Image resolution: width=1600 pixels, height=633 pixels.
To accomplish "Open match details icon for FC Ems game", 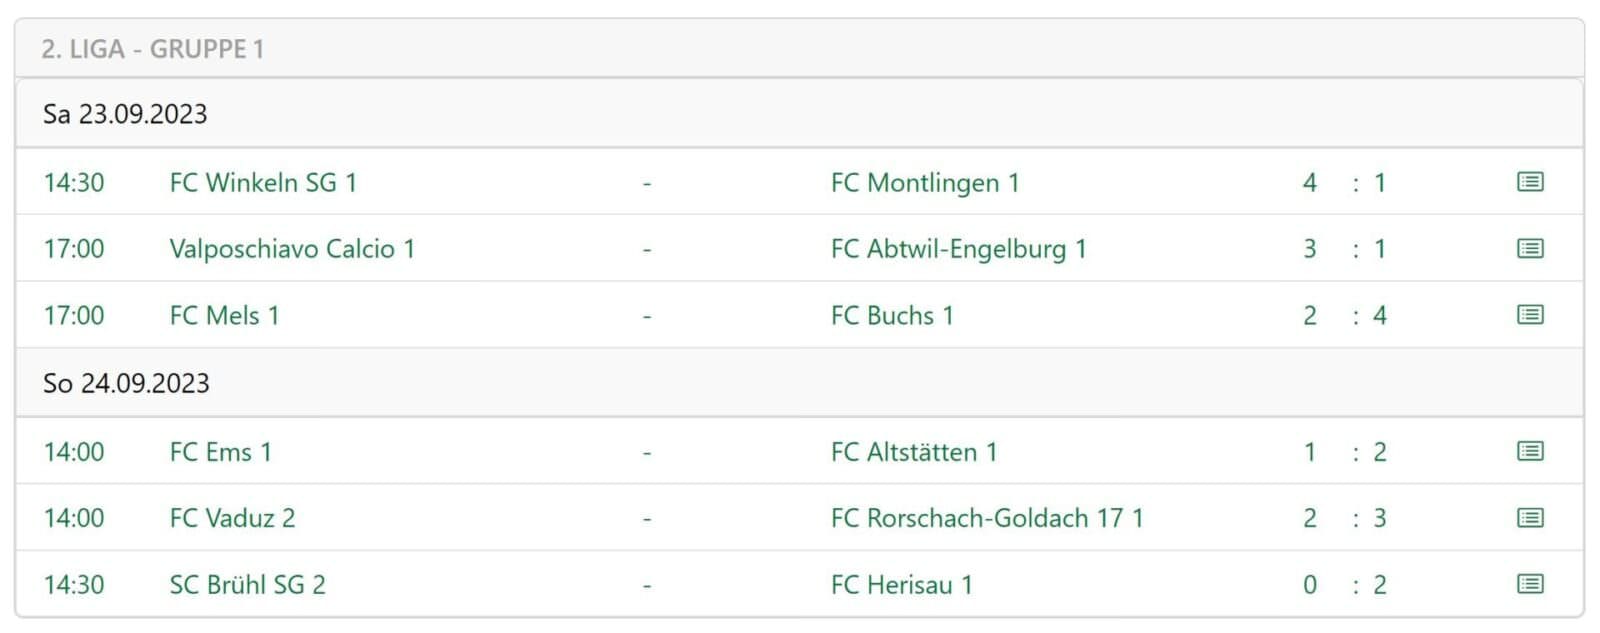I will point(1529,451).
